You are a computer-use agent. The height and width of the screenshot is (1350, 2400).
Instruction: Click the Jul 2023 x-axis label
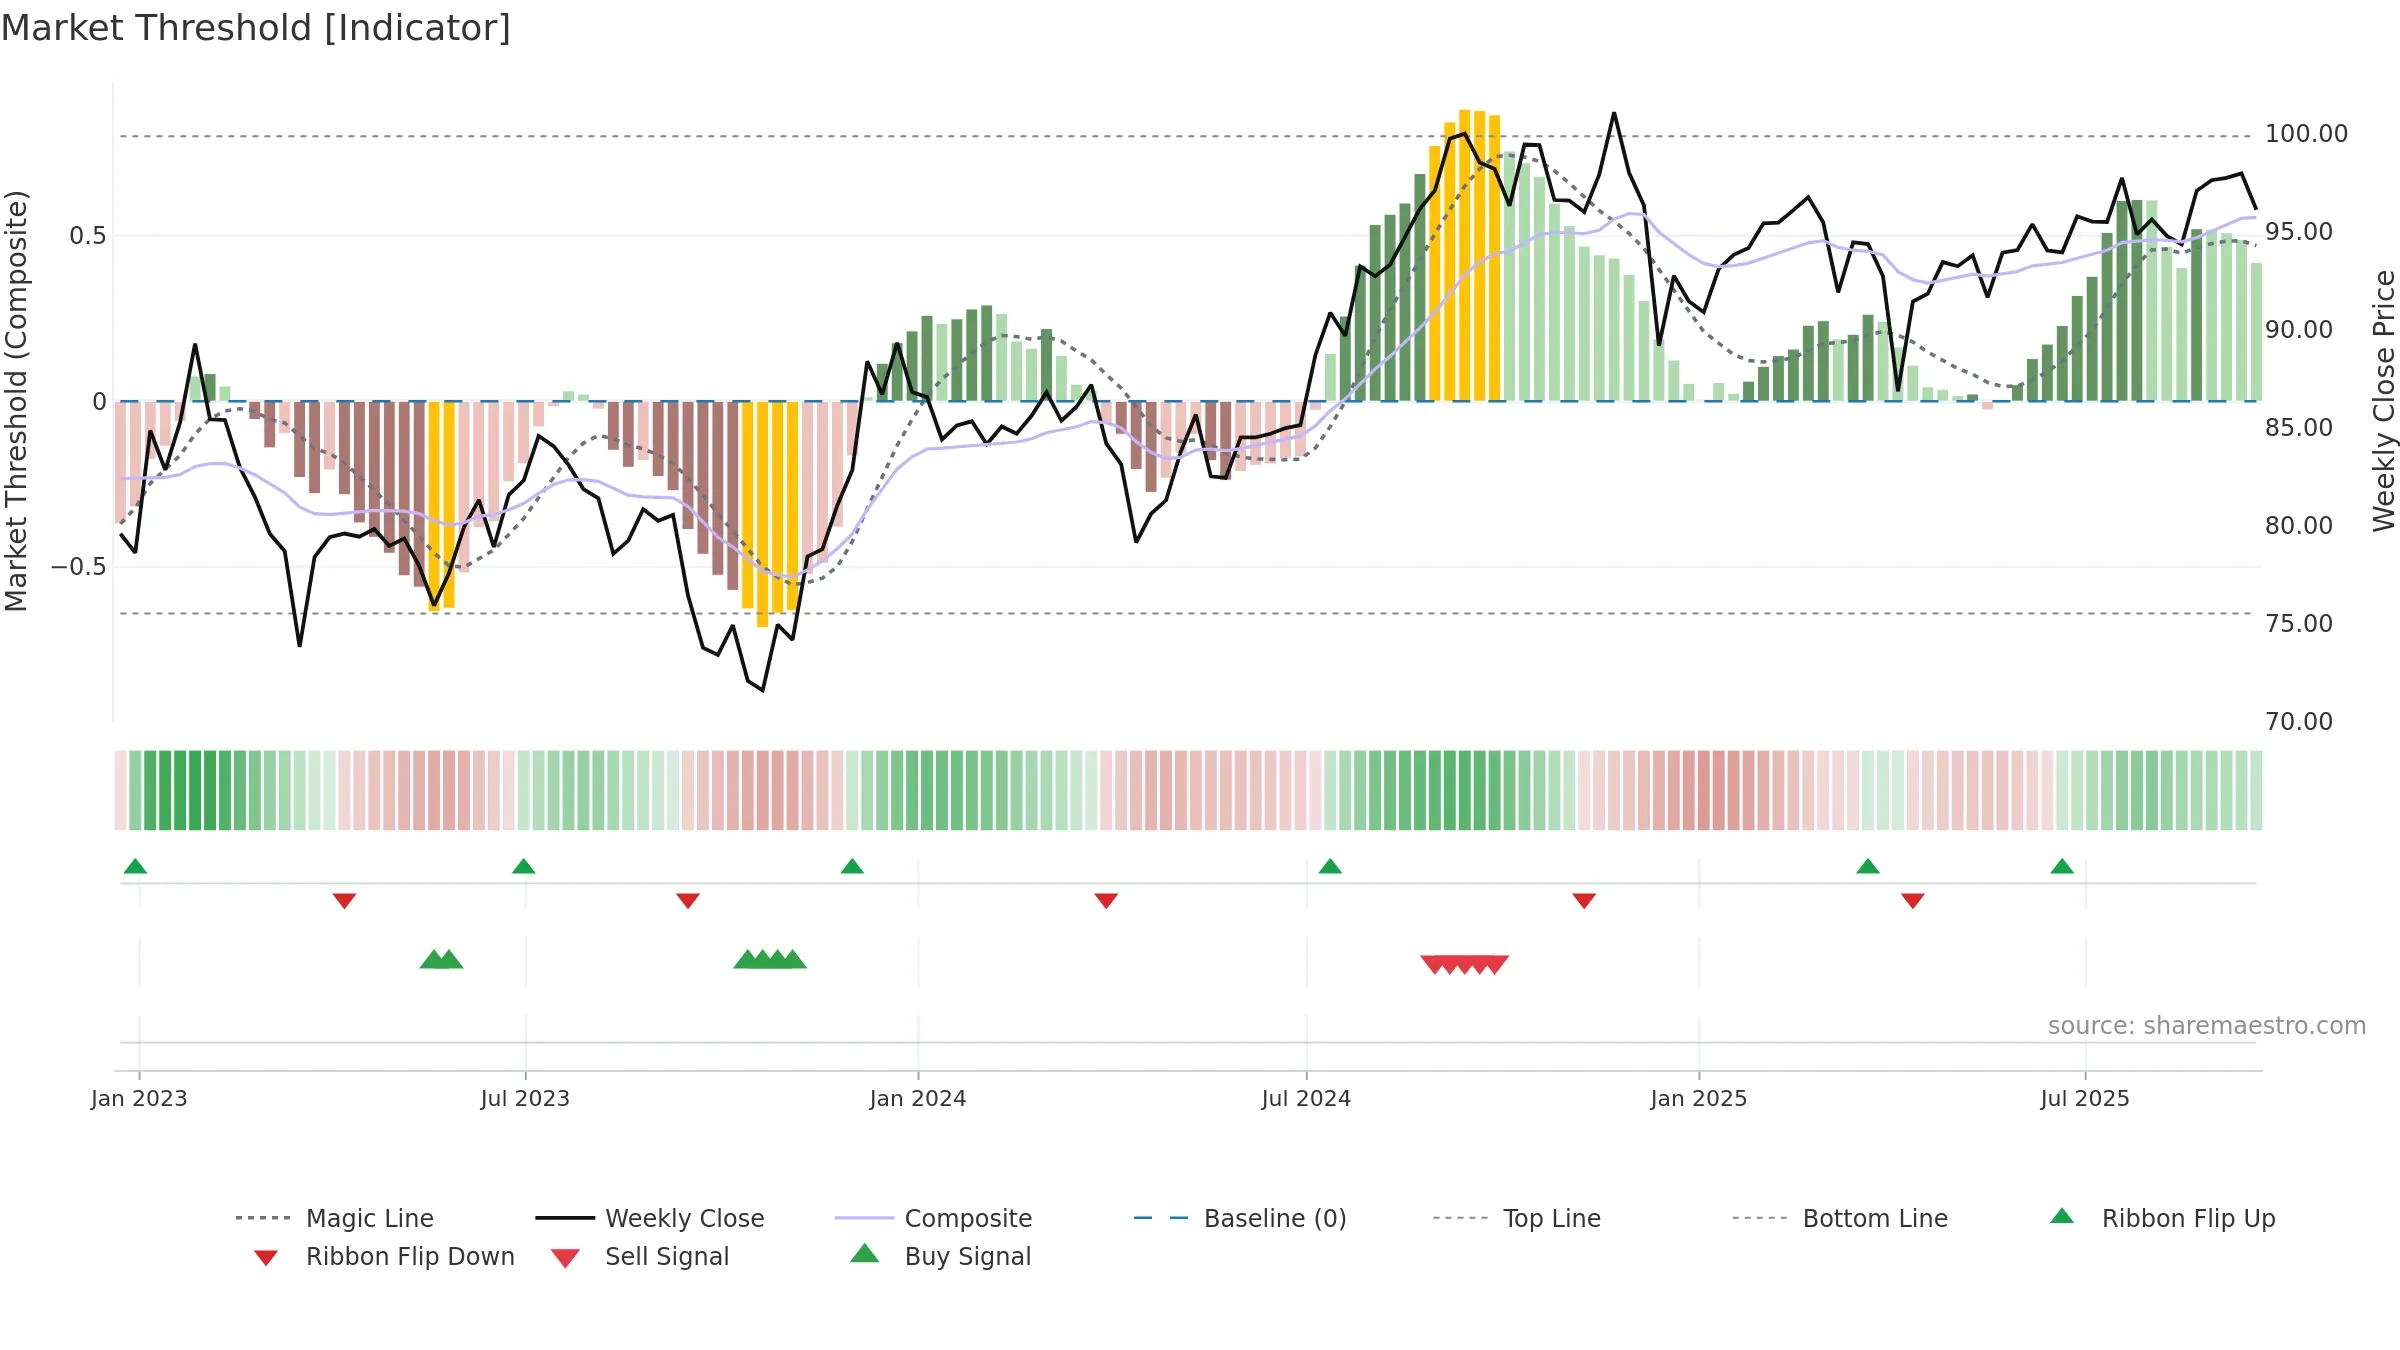[525, 1099]
